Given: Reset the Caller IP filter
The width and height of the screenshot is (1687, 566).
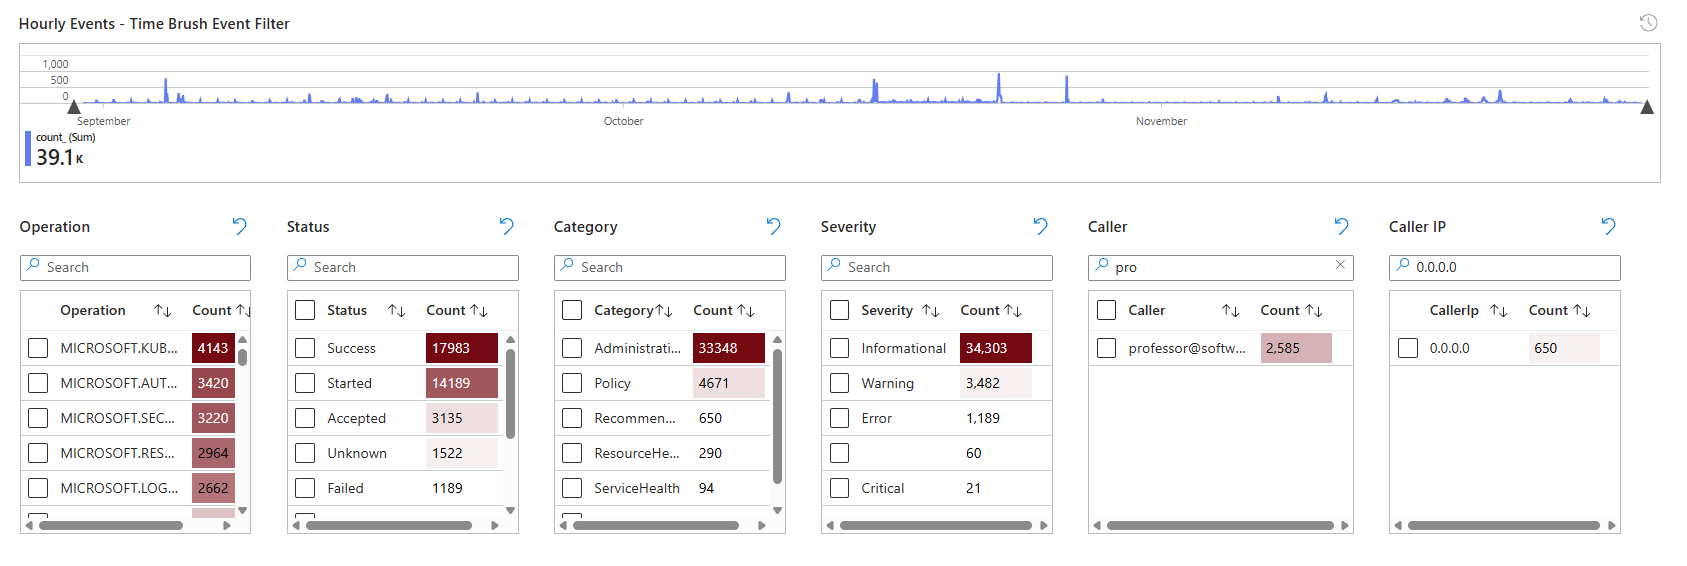Looking at the screenshot, I should (x=1608, y=227).
